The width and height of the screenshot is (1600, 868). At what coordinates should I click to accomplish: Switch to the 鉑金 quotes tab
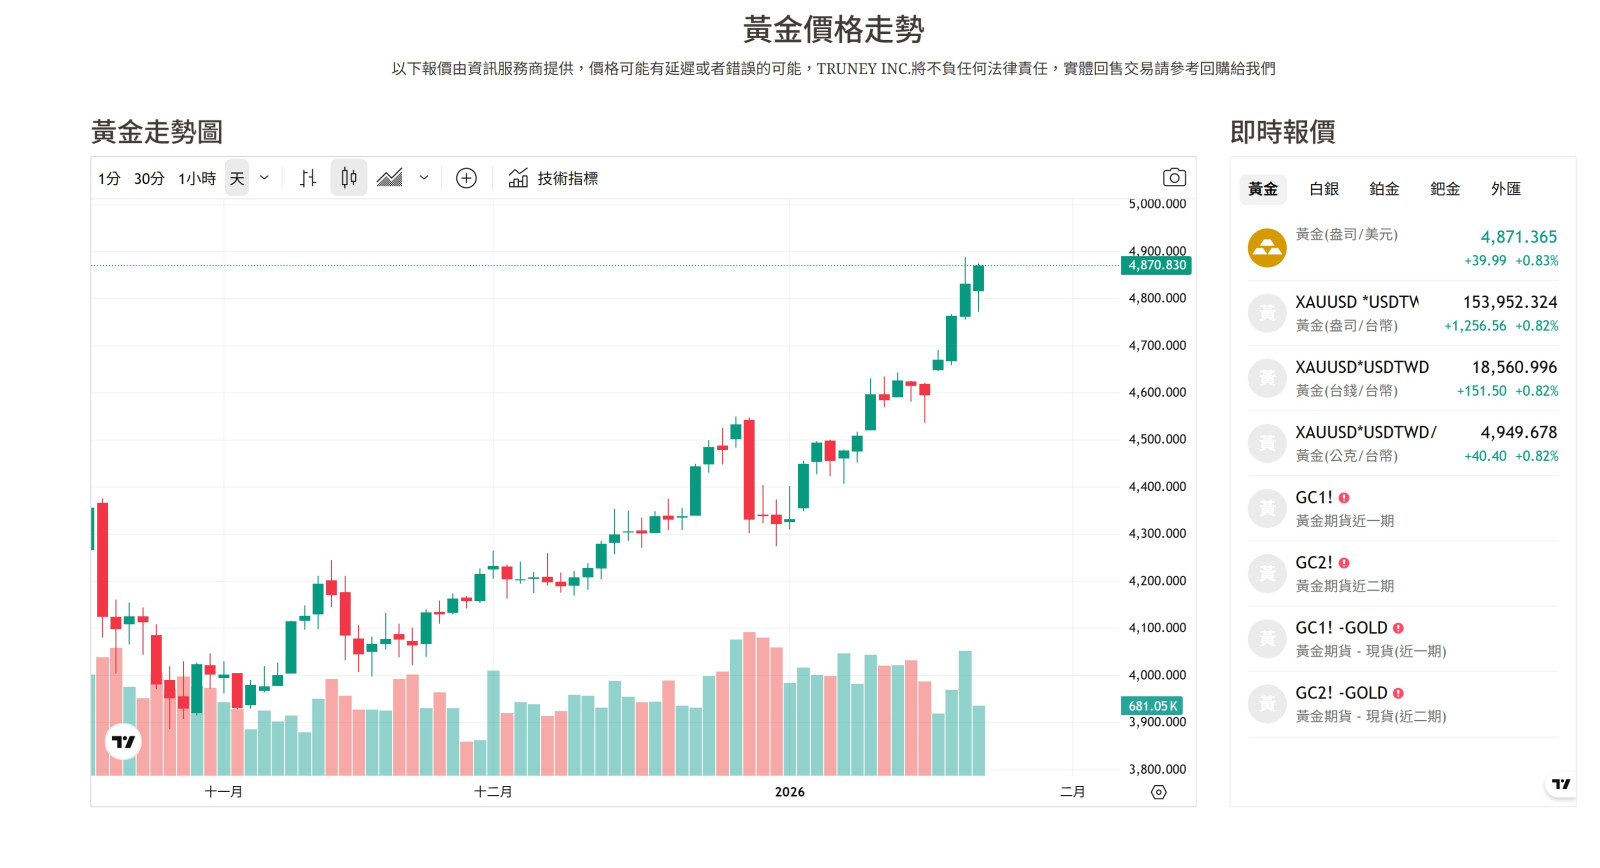pyautogui.click(x=1384, y=188)
